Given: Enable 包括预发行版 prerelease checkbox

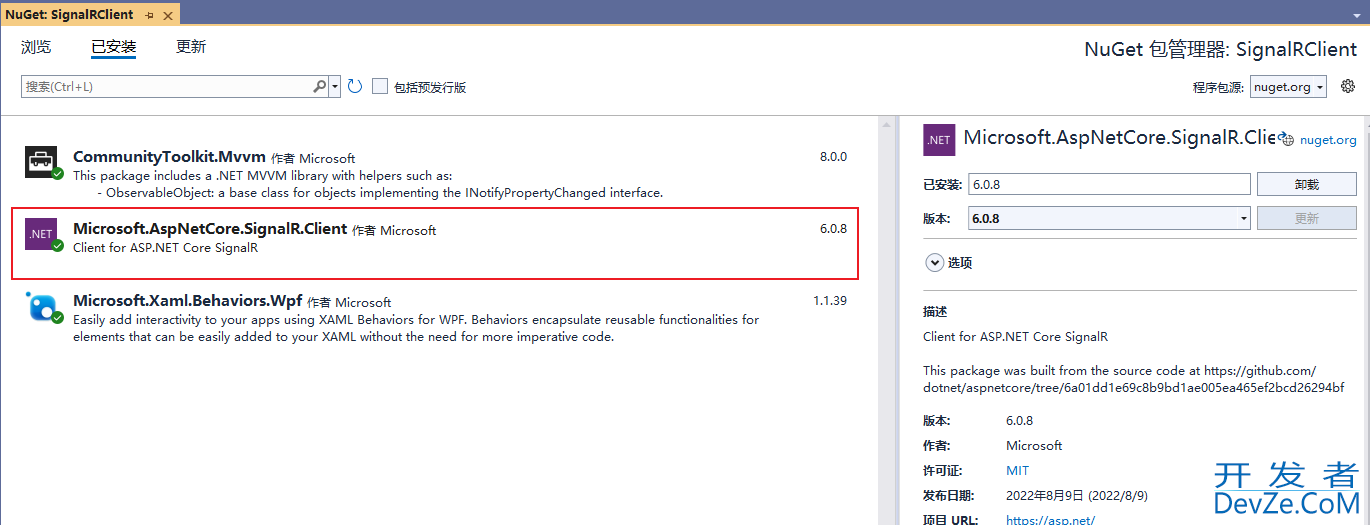Looking at the screenshot, I should pos(380,87).
